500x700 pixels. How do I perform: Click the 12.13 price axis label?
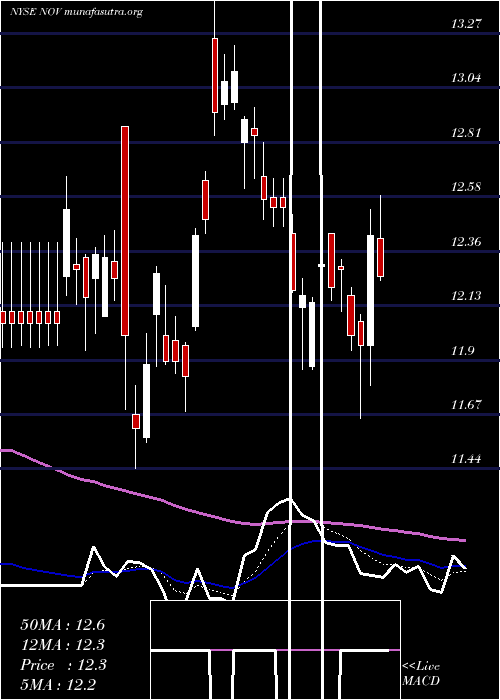(467, 296)
